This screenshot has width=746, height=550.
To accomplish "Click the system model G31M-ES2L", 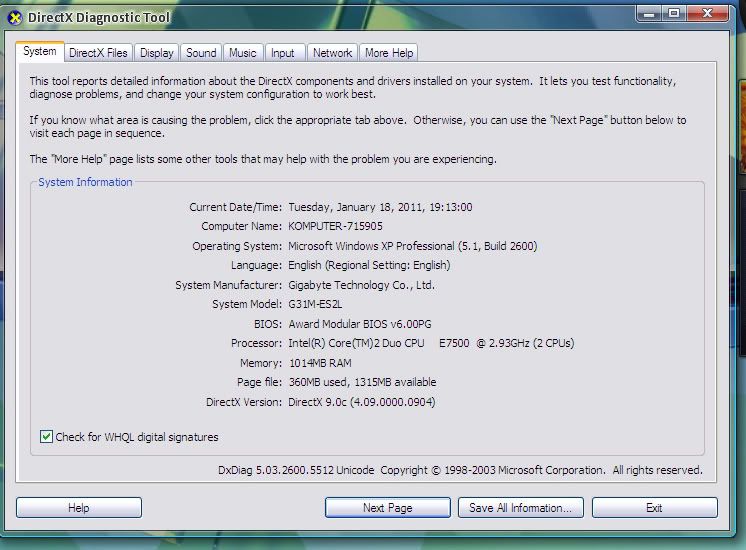I will (315, 304).
